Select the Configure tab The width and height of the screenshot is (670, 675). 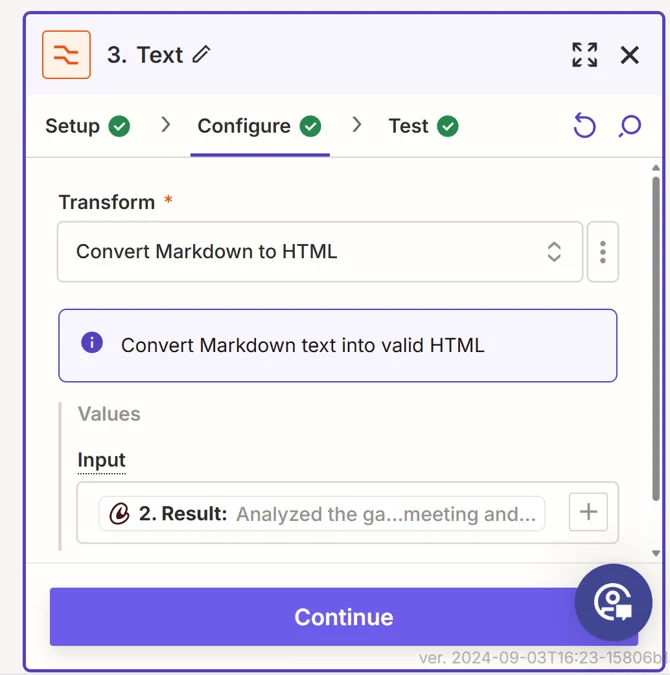point(258,126)
